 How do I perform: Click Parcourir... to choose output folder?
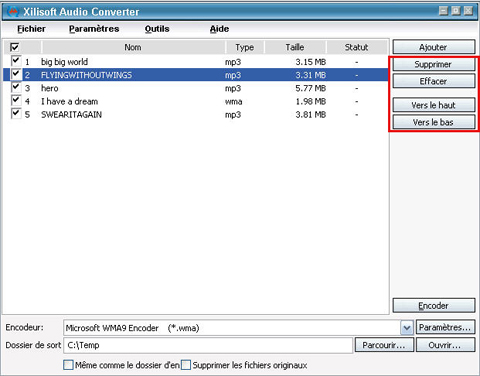(x=384, y=345)
